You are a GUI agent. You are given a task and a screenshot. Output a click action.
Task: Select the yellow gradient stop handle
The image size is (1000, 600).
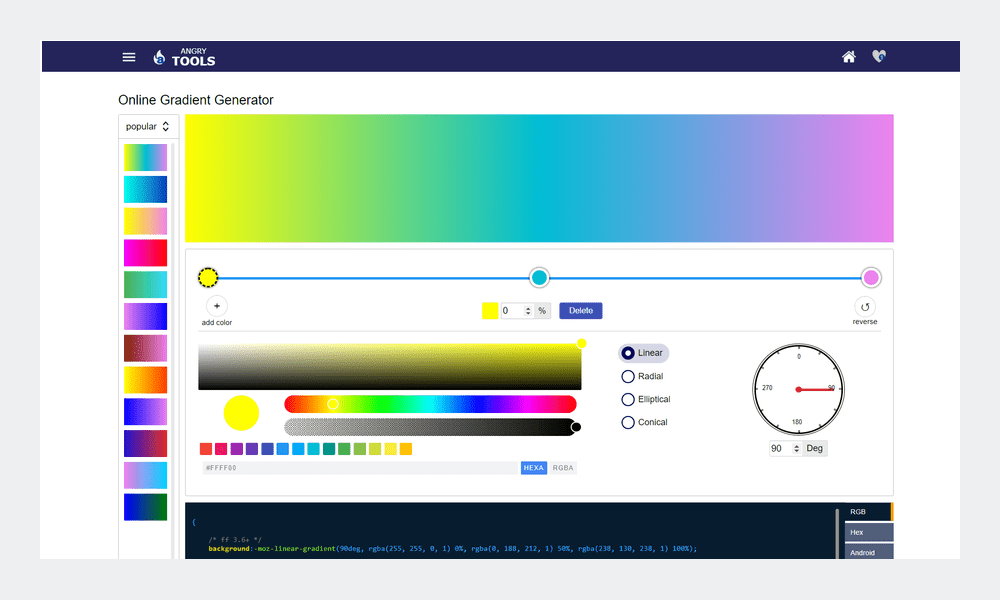coord(208,277)
